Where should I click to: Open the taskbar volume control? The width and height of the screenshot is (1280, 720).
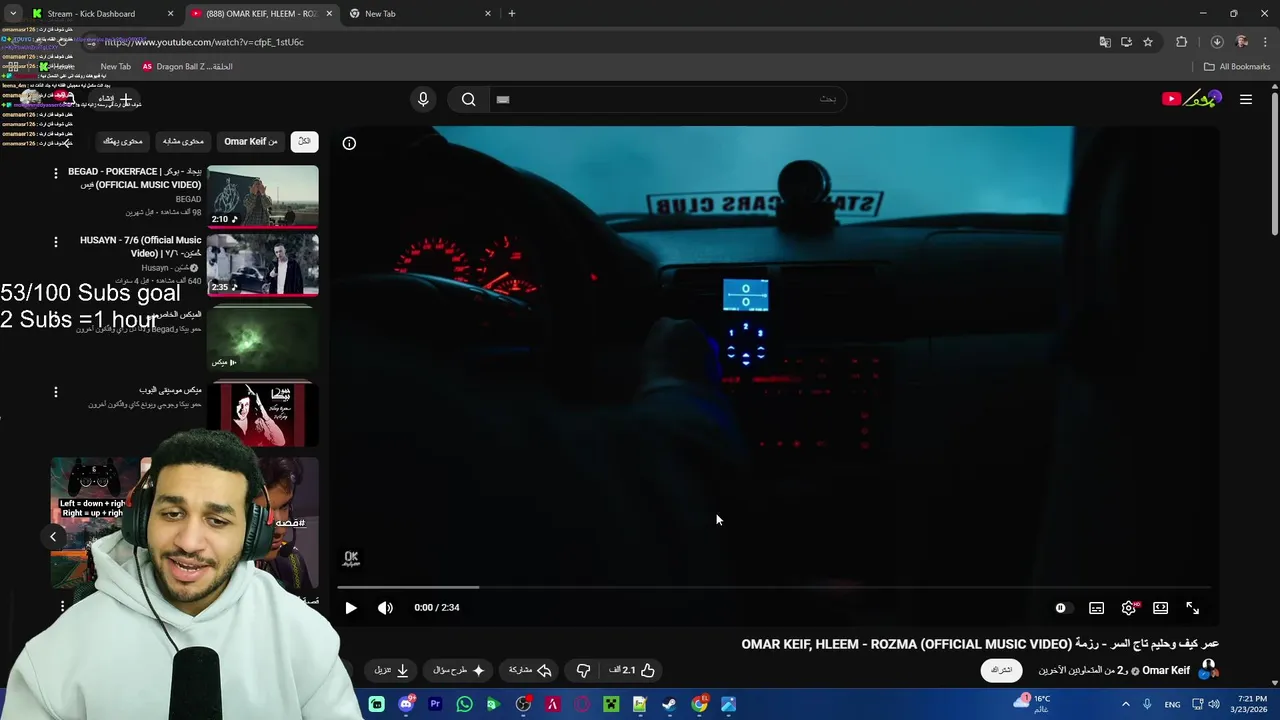point(1214,705)
